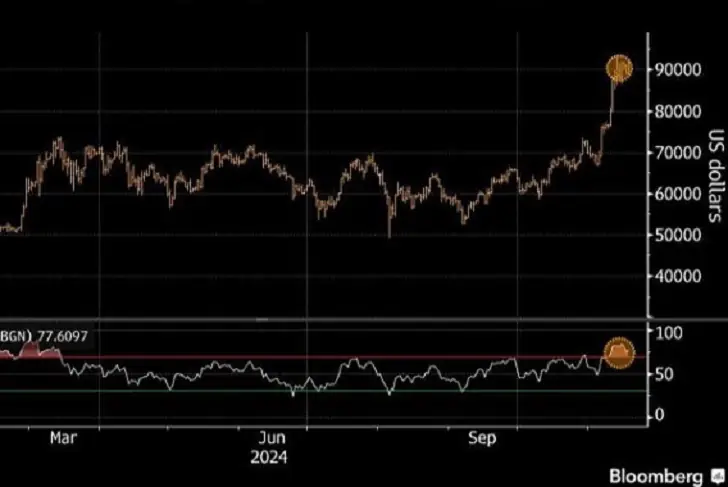This screenshot has height=487, width=728.
Task: Click the panel divider handle between charts
Action: tap(262, 319)
